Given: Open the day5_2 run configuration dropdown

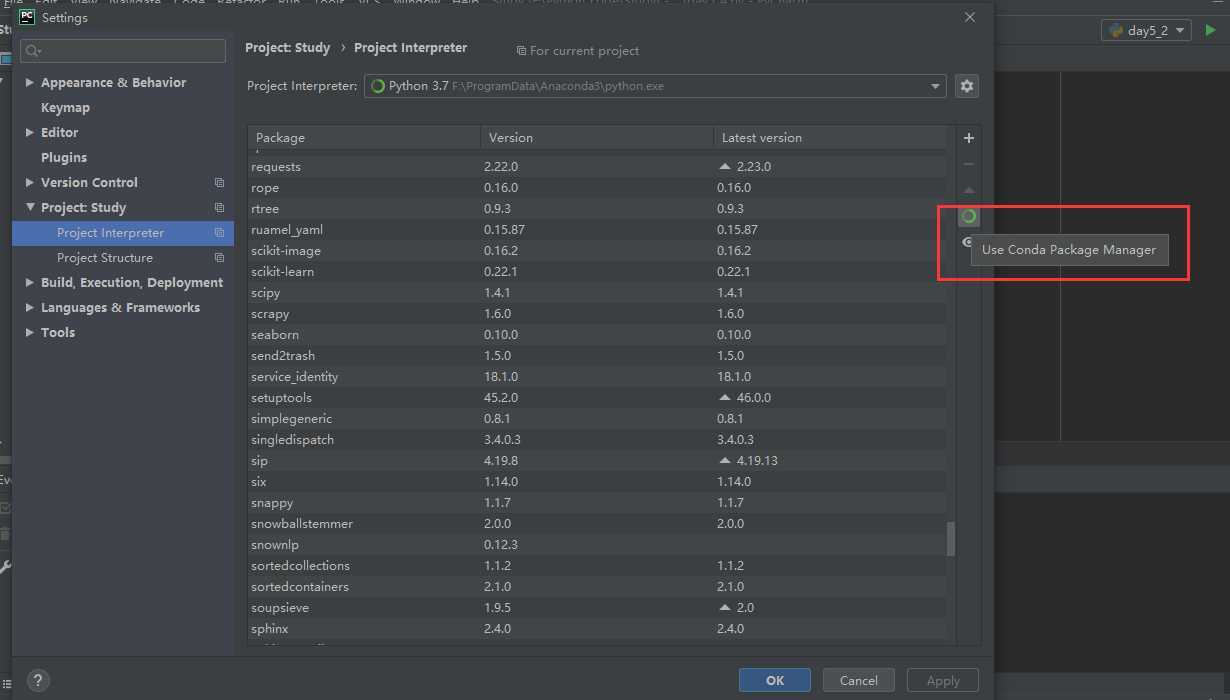Looking at the screenshot, I should [x=1146, y=31].
